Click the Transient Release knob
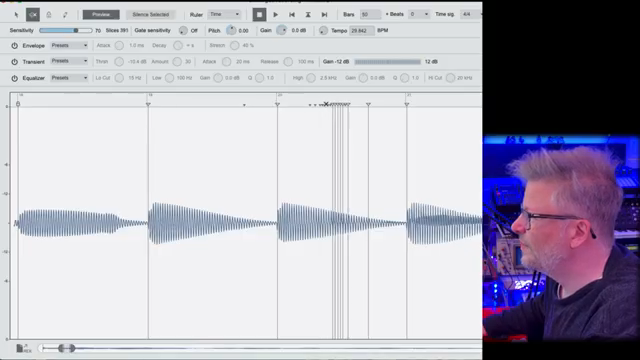The width and height of the screenshot is (640, 360). click(288, 62)
